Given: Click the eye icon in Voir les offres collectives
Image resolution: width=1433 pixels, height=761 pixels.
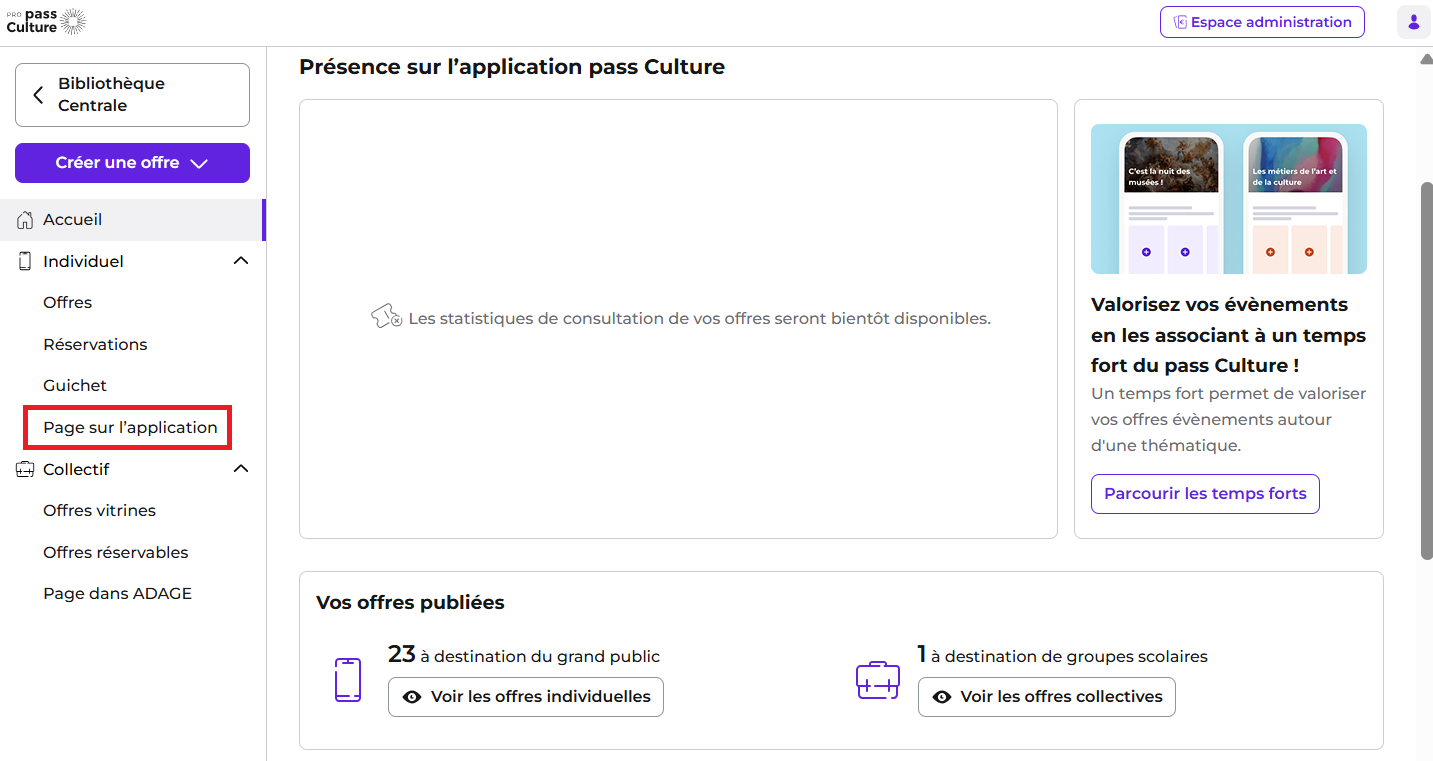Looking at the screenshot, I should click(941, 697).
